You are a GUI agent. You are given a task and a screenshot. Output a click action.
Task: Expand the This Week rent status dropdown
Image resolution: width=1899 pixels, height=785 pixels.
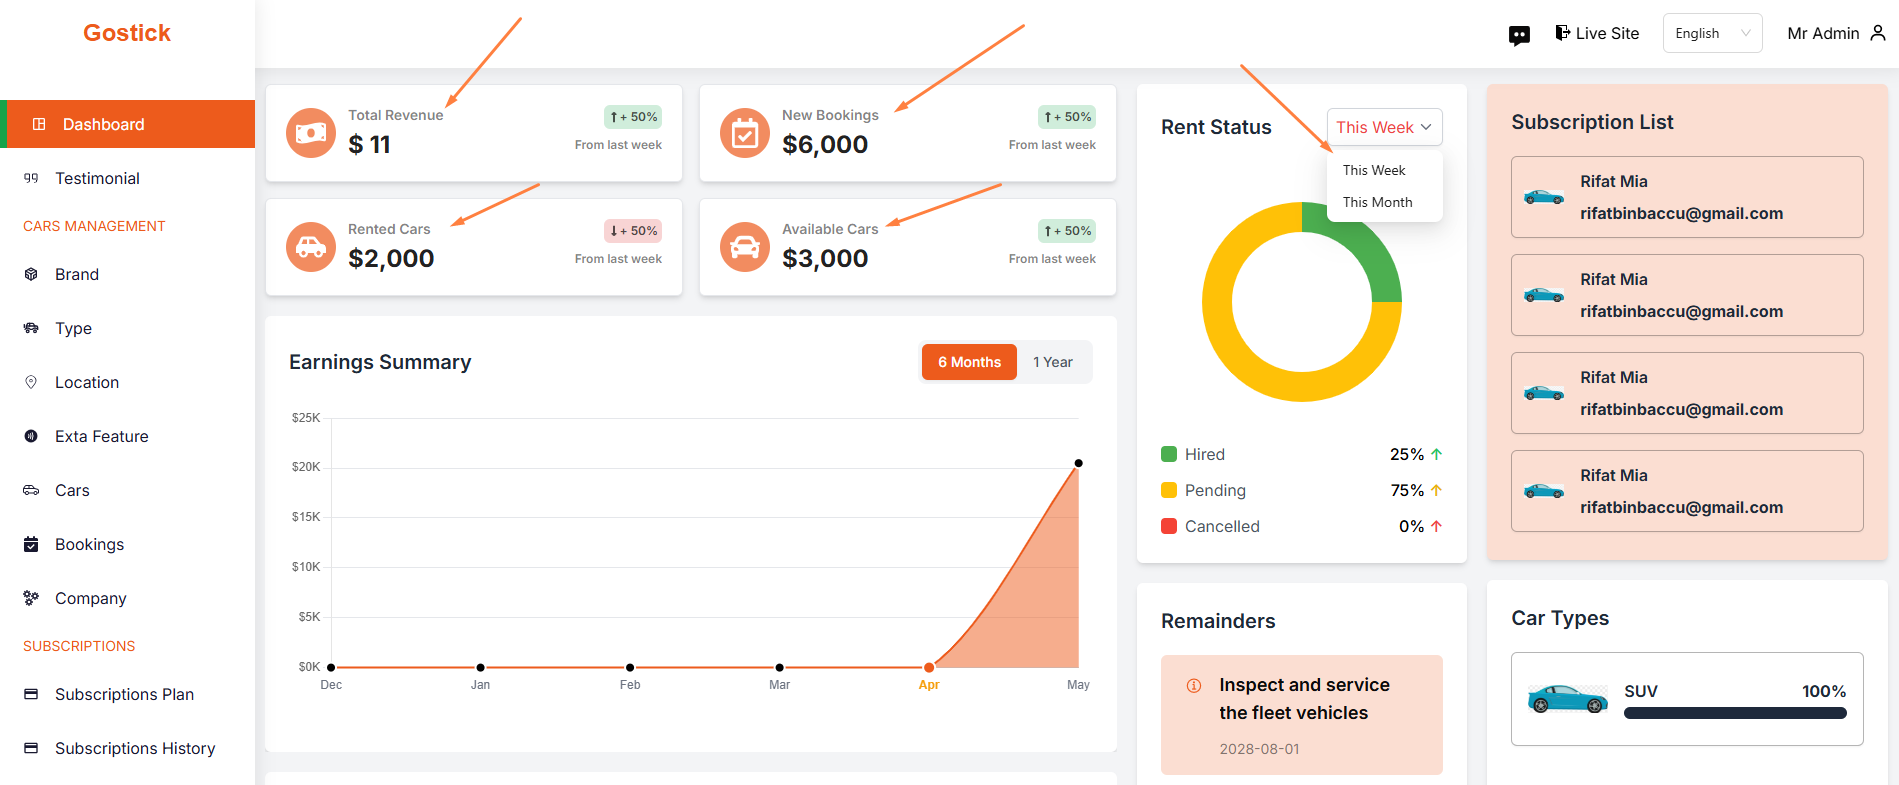(1384, 127)
